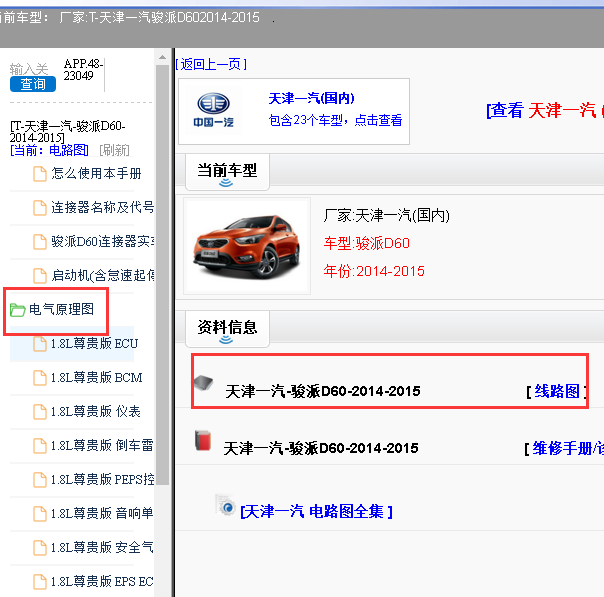Viewport: 604px width, 597px height.
Task: Click page icon next to 1.8L尊贵版 安全气
Action: coord(40,547)
